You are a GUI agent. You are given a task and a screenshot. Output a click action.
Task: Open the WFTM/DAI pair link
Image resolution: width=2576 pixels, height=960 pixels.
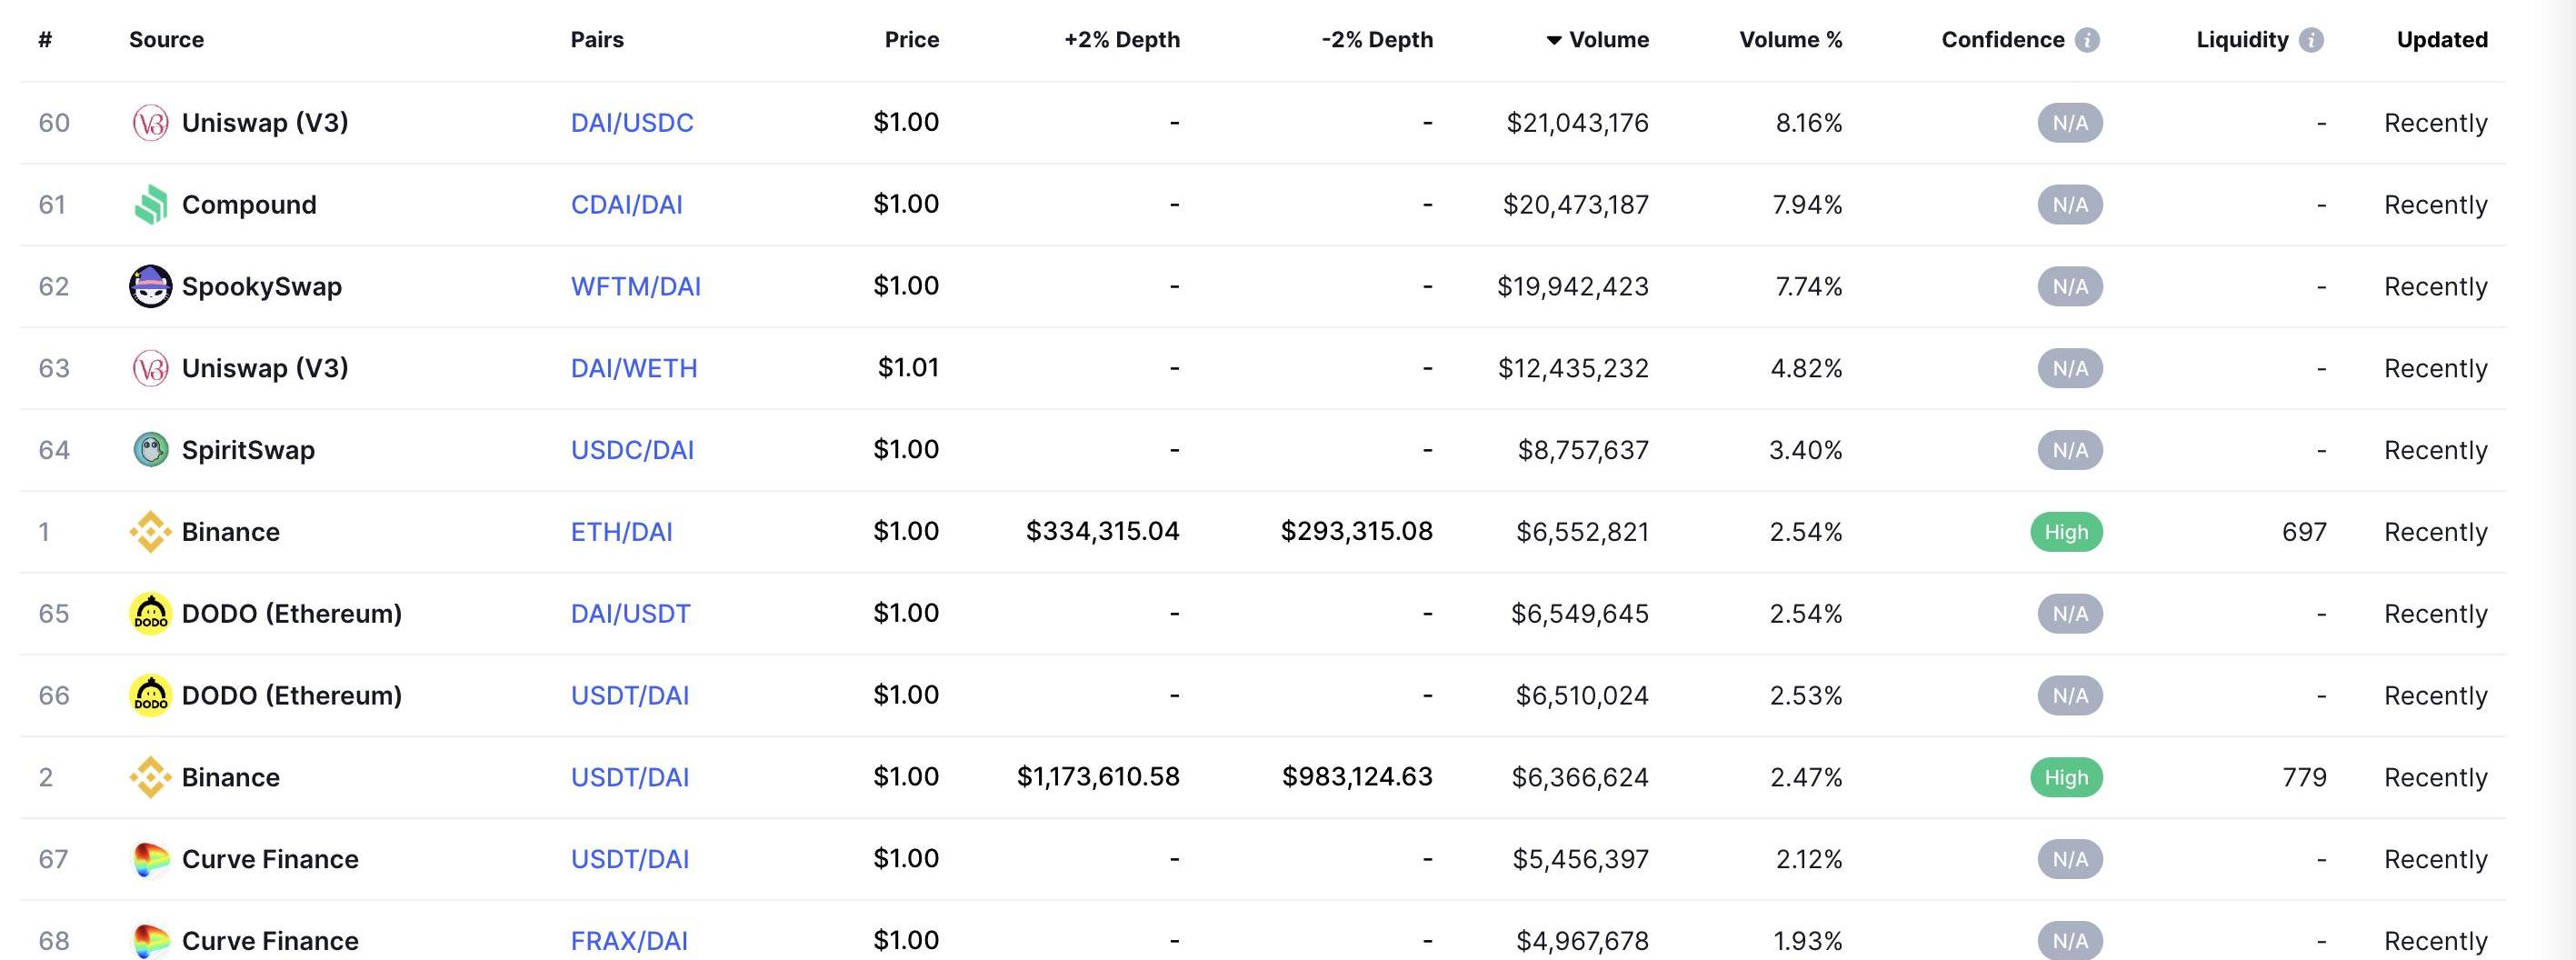tap(636, 287)
